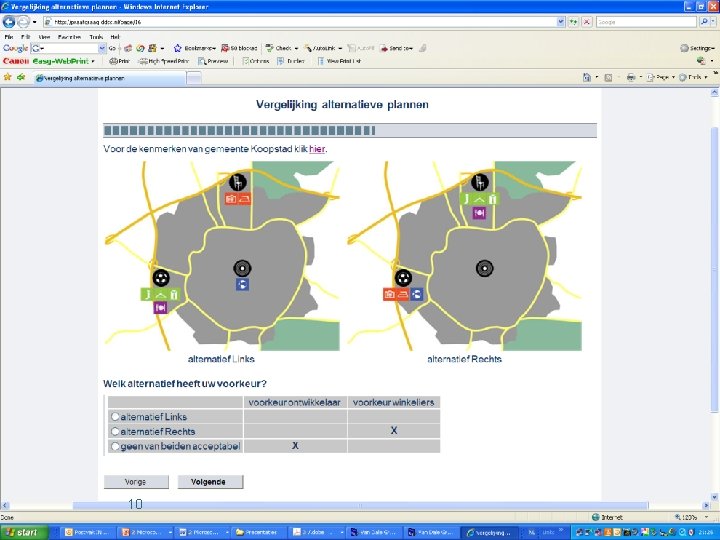Open Bookmarks in the Google toolbar
This screenshot has width=720, height=540.
click(195, 48)
